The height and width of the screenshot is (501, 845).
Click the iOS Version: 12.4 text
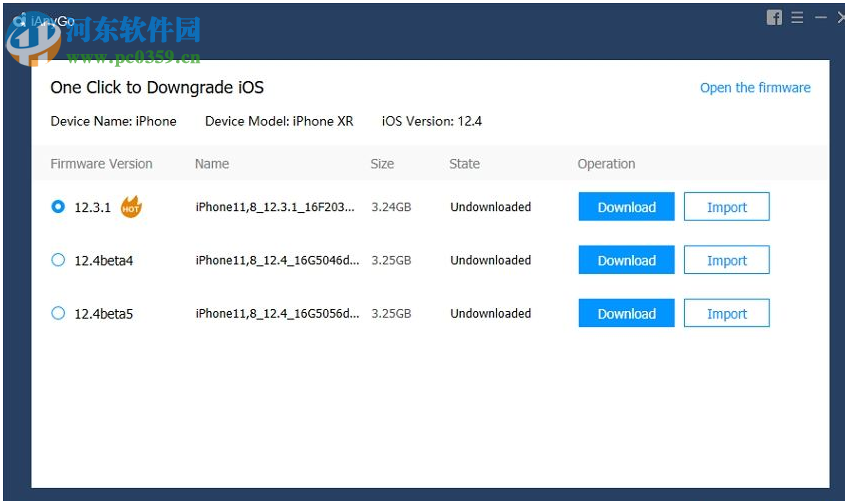[432, 121]
